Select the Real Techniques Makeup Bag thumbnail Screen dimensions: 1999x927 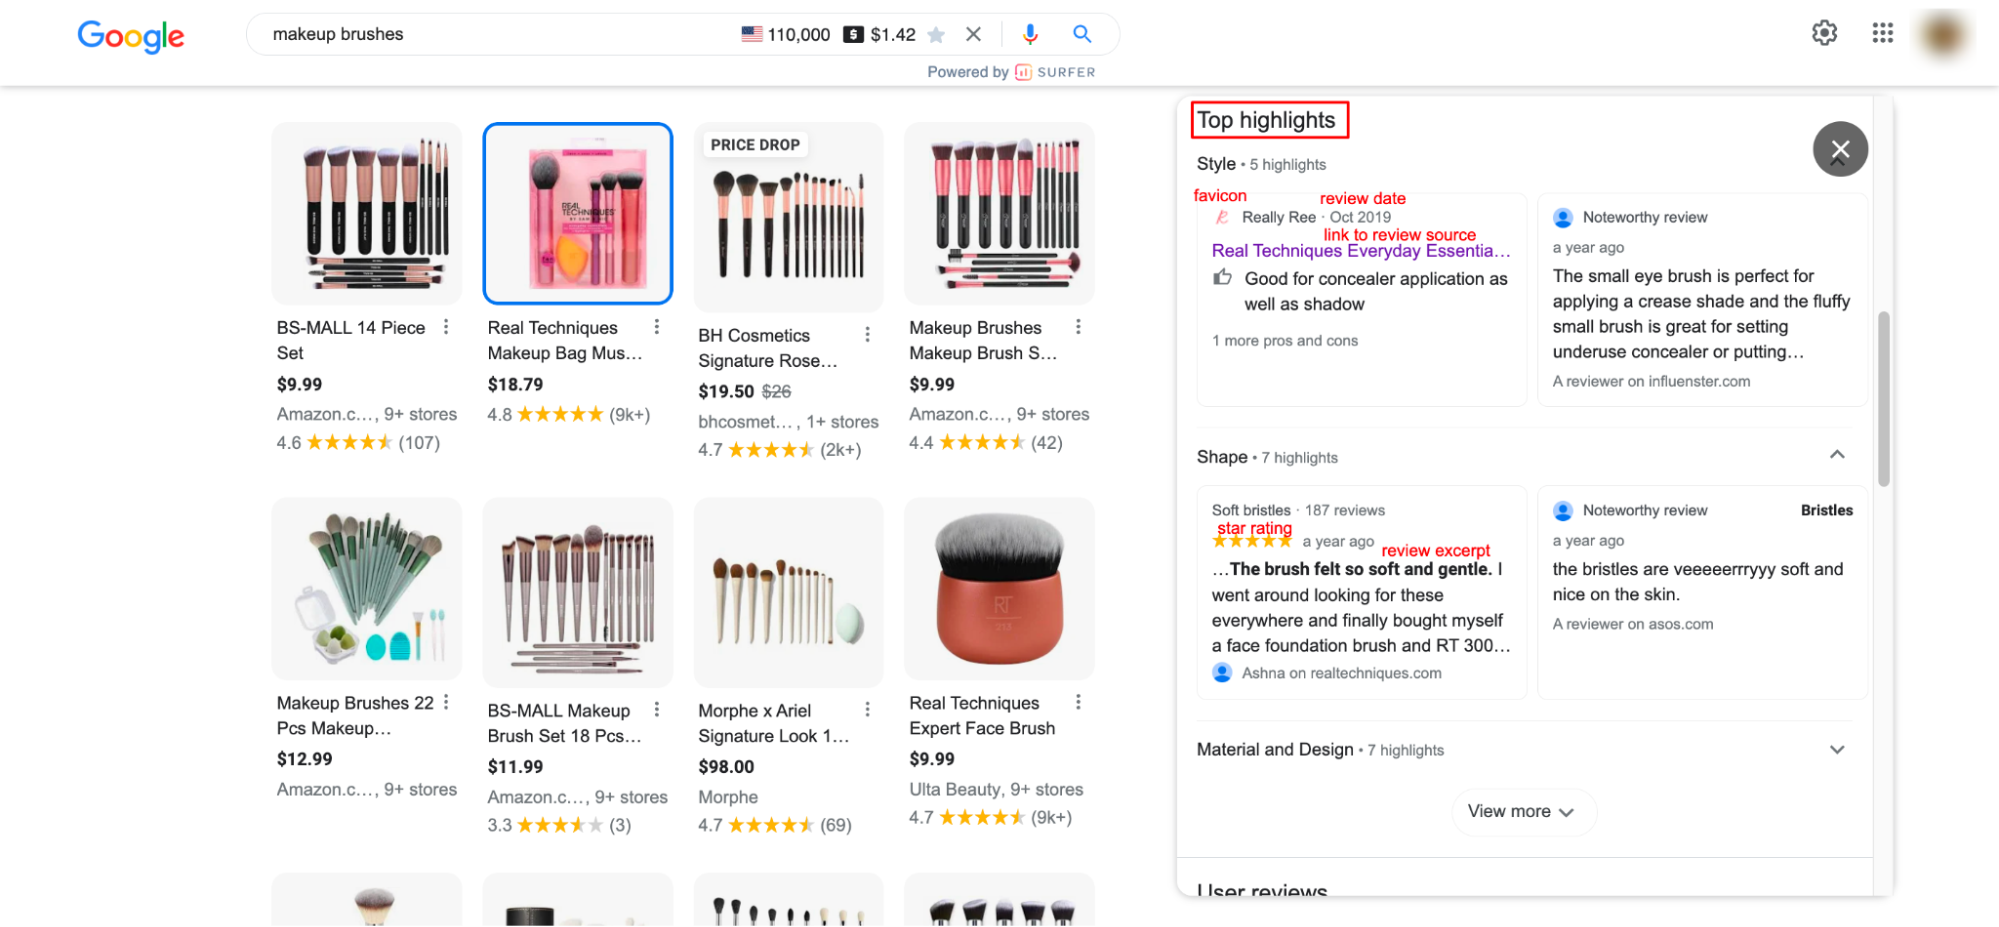pyautogui.click(x=578, y=213)
